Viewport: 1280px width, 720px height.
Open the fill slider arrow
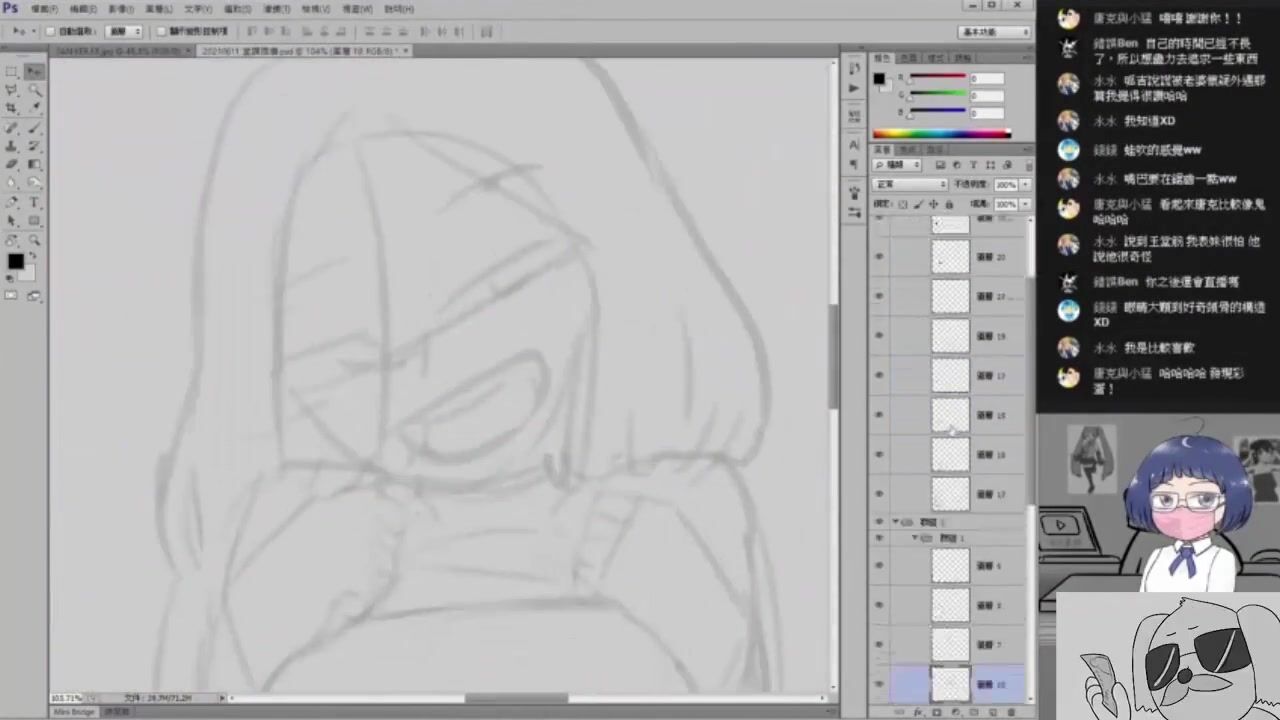coord(1024,204)
